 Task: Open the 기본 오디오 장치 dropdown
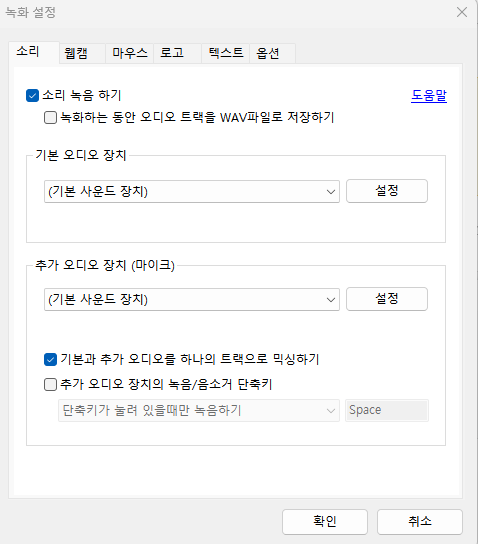pyautogui.click(x=192, y=192)
